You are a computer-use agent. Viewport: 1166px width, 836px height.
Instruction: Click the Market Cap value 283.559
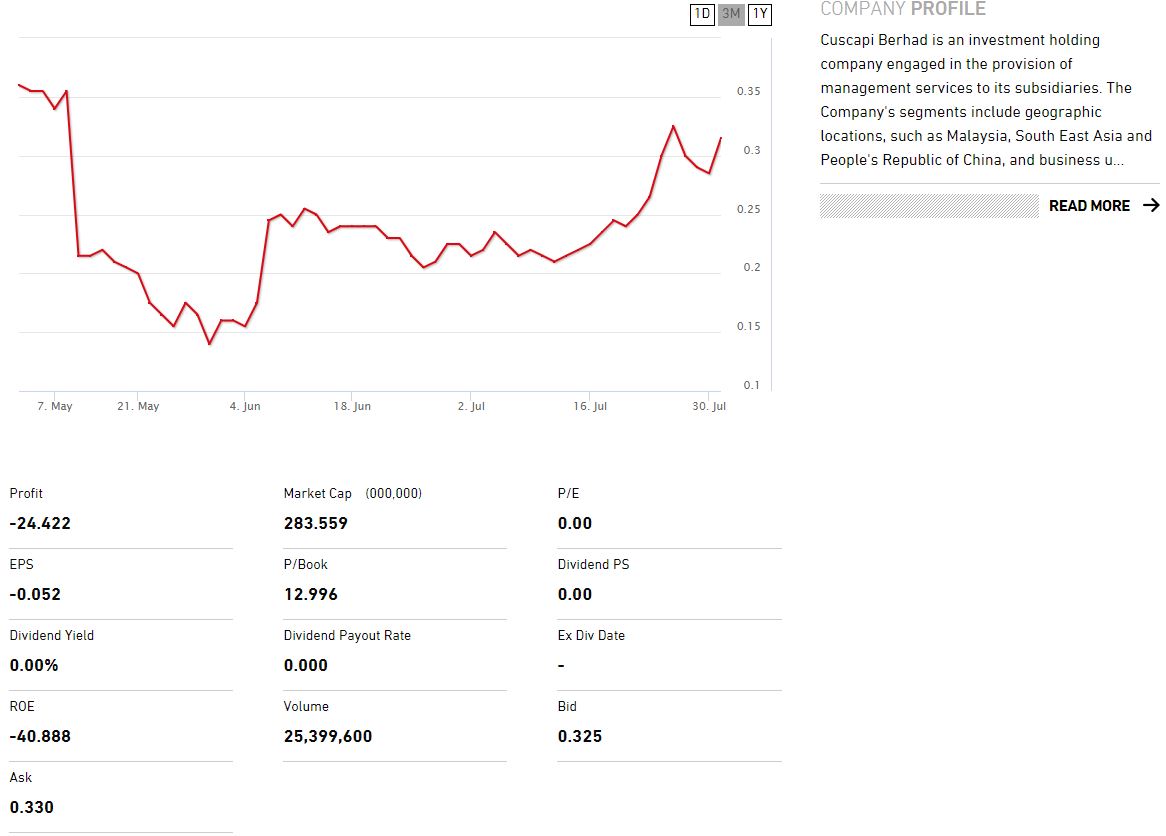click(316, 523)
